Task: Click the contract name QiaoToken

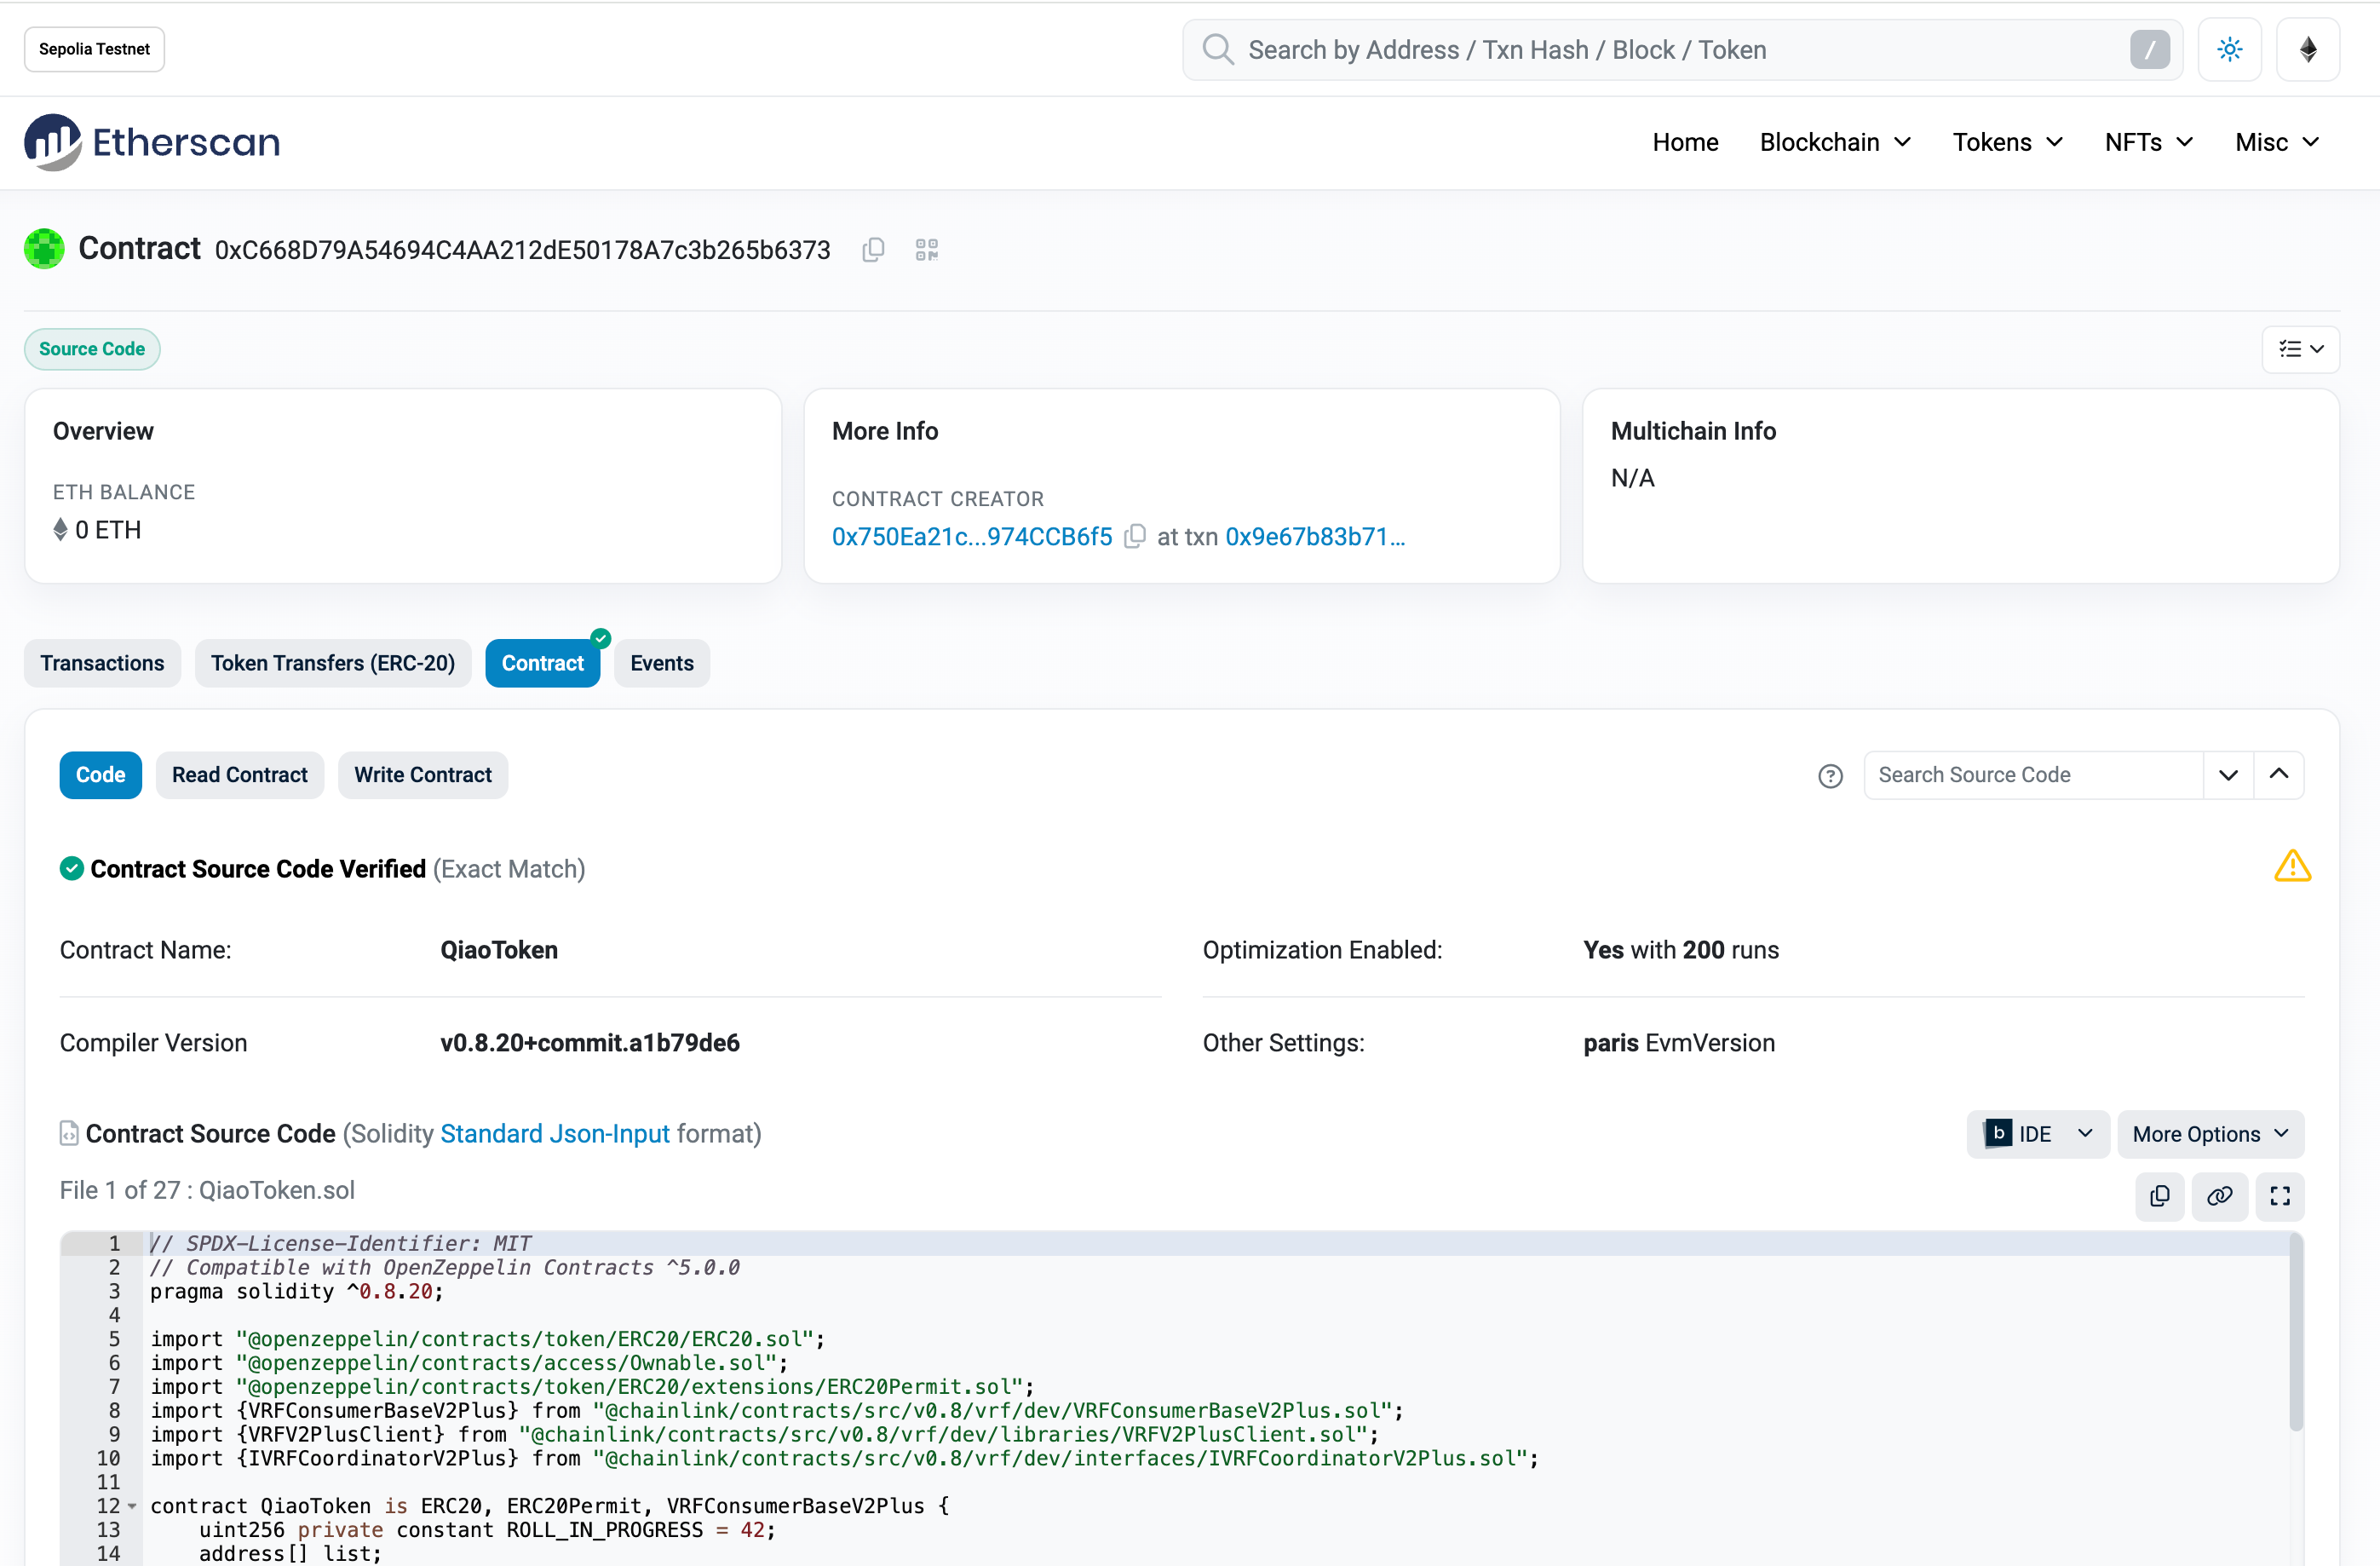Action: coord(499,950)
